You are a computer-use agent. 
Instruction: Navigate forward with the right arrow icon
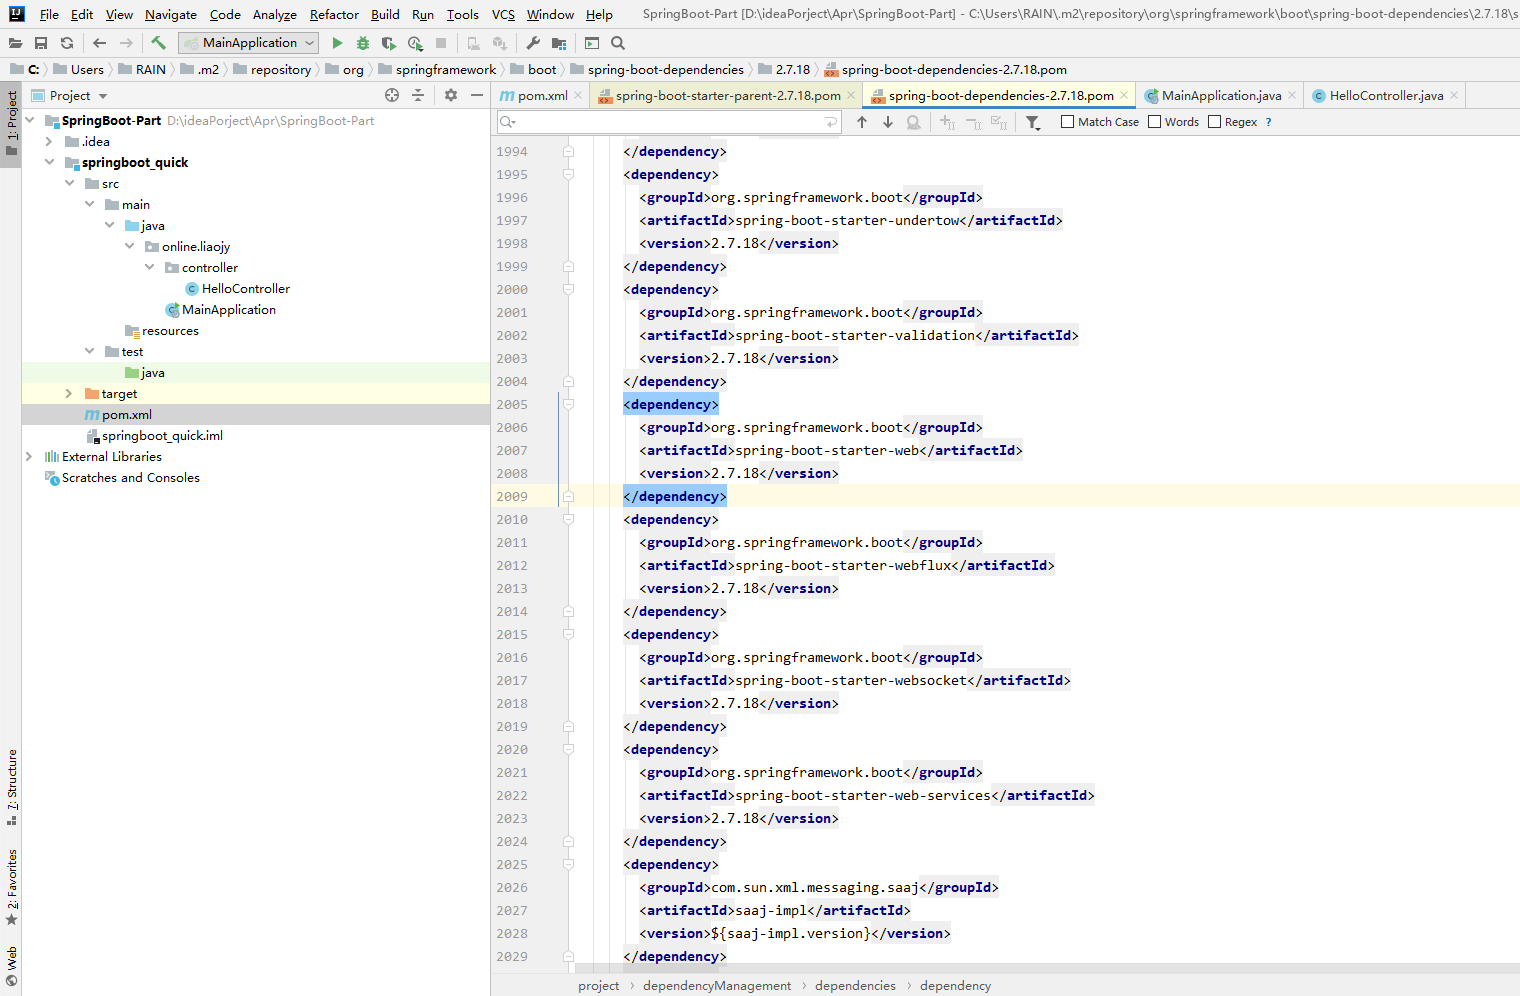pyautogui.click(x=126, y=43)
